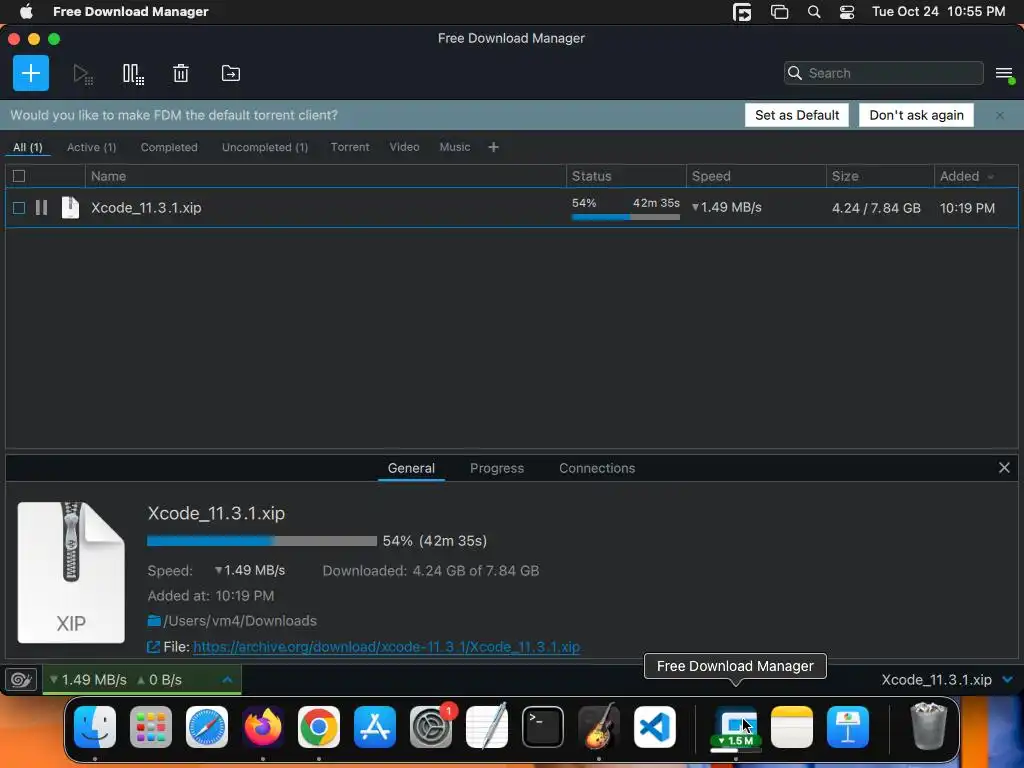The image size is (1024, 768).
Task: Pause all downloads toolbar icon
Action: [x=133, y=74]
